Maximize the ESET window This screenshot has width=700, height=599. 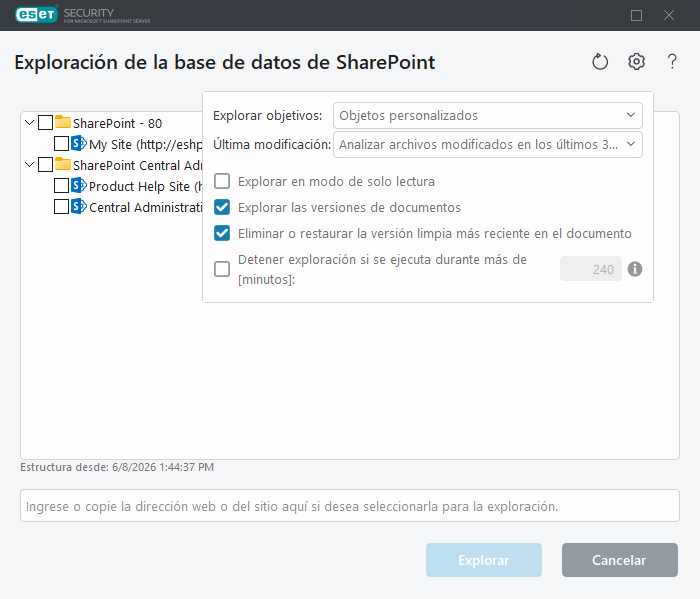click(x=636, y=15)
